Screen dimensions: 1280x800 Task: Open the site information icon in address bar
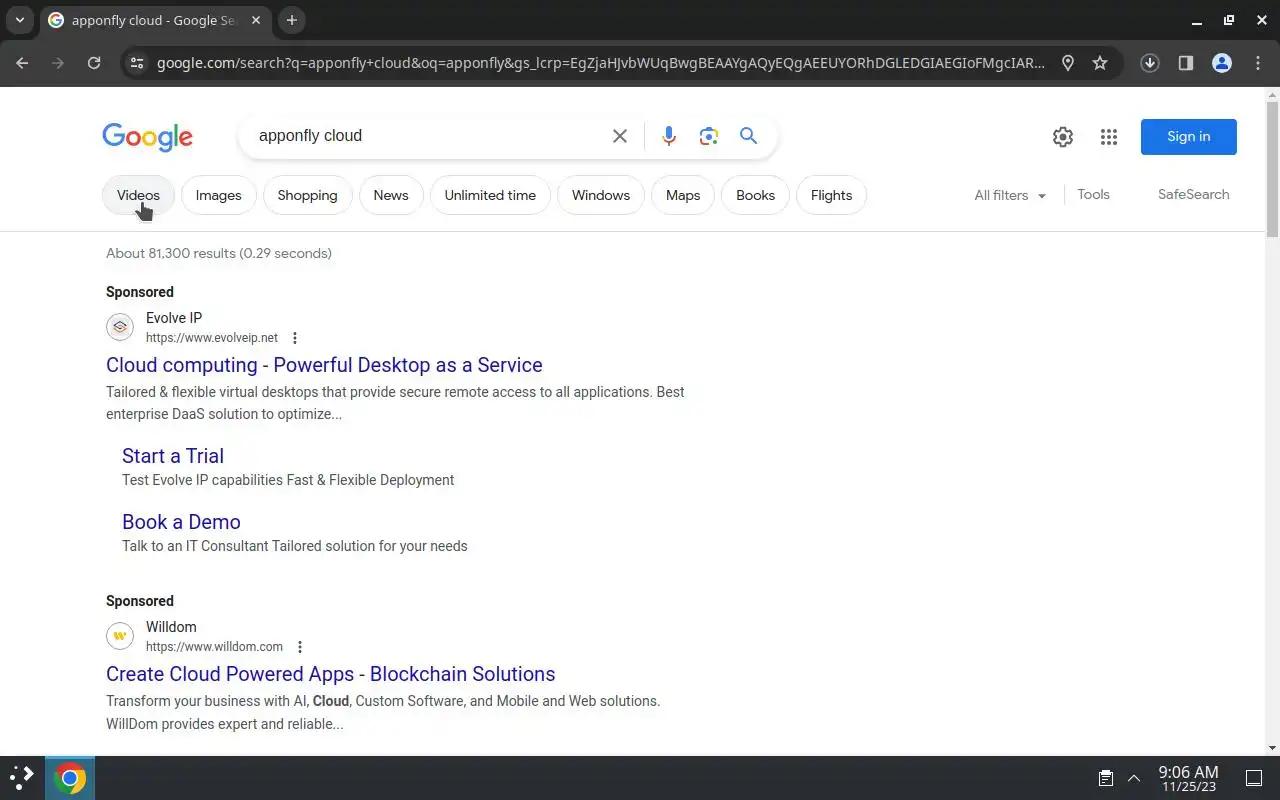(x=138, y=63)
